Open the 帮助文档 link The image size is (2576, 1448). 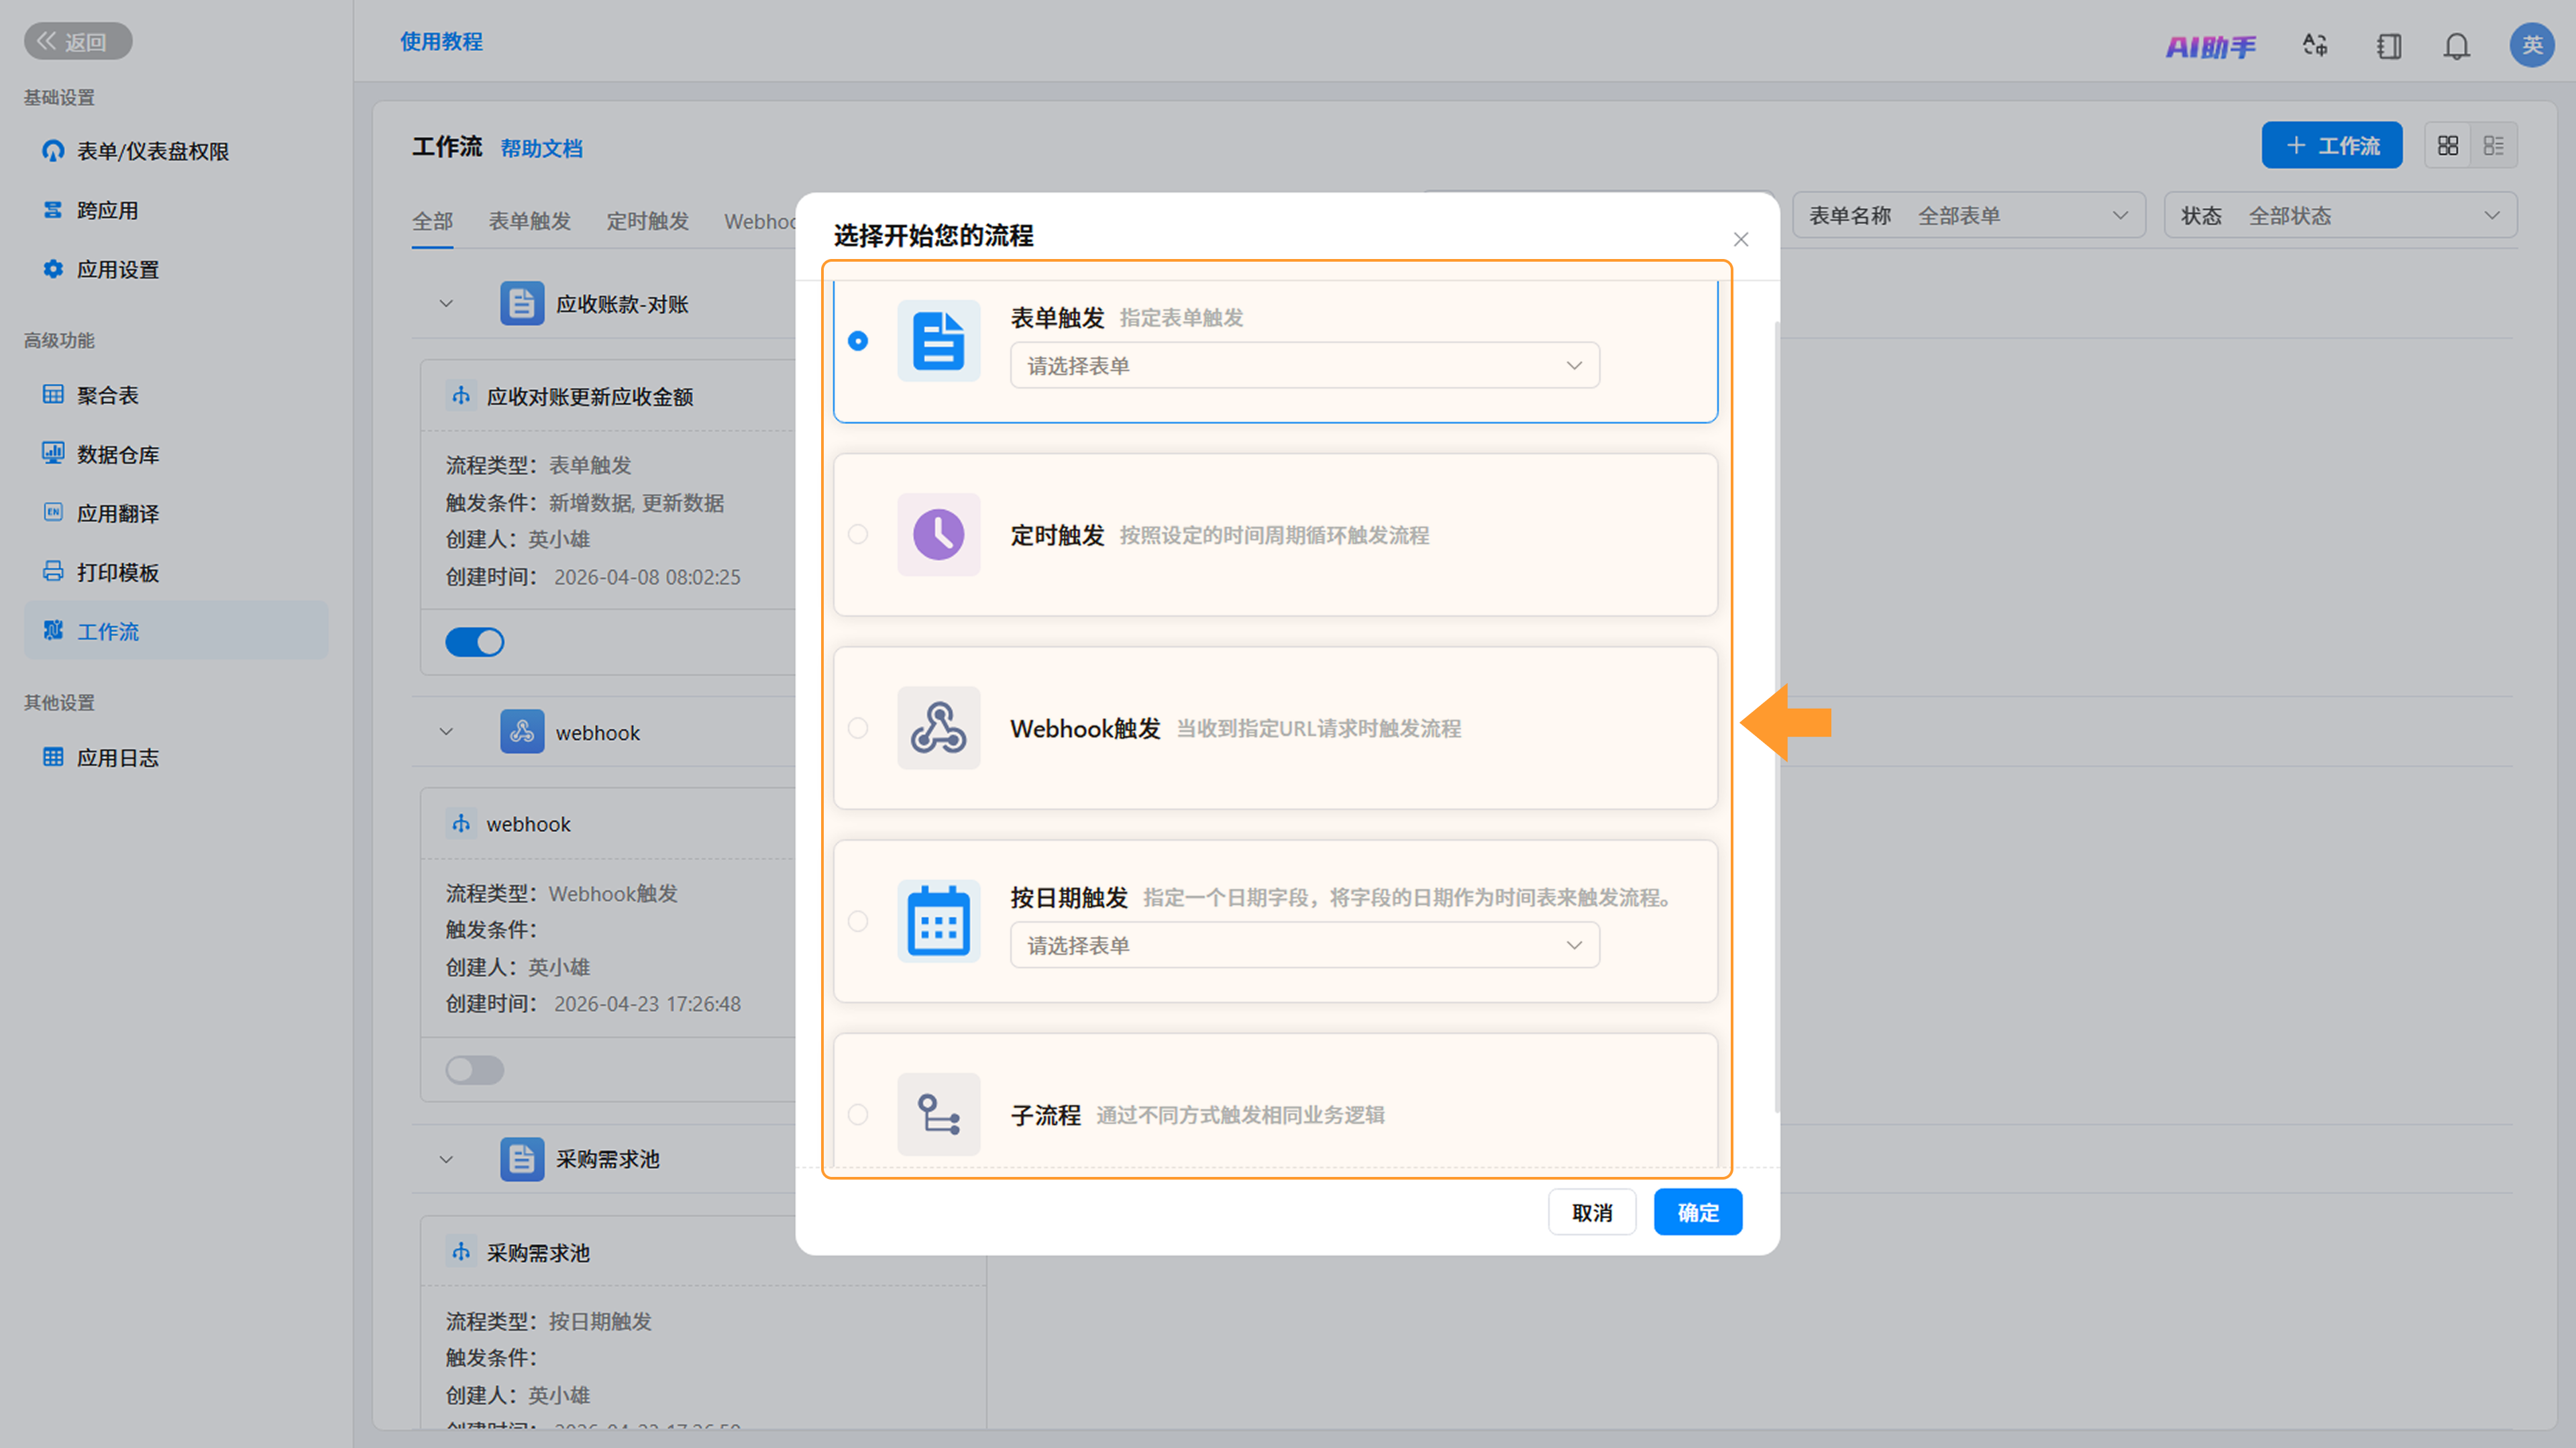541,148
